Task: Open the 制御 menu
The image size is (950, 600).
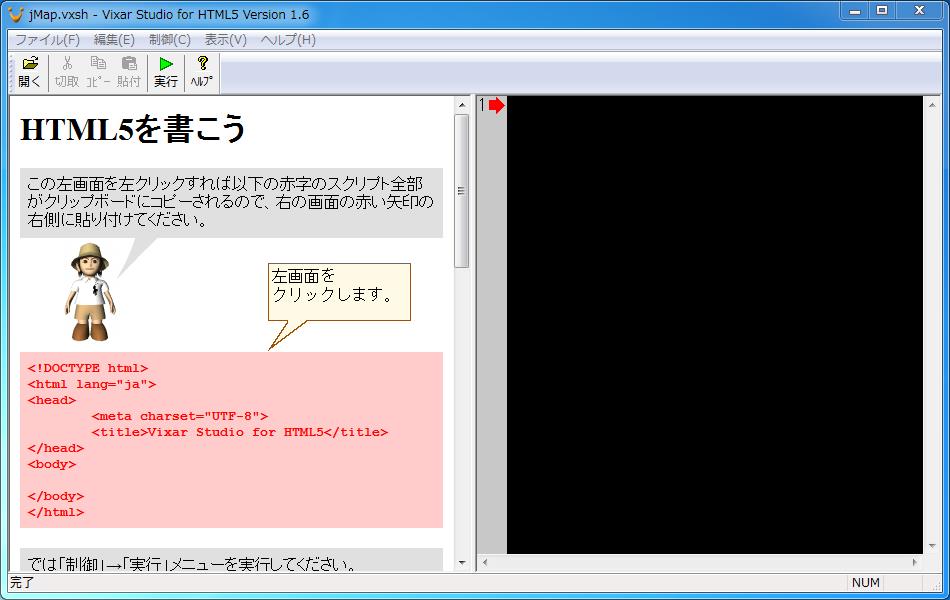Action: coord(166,40)
